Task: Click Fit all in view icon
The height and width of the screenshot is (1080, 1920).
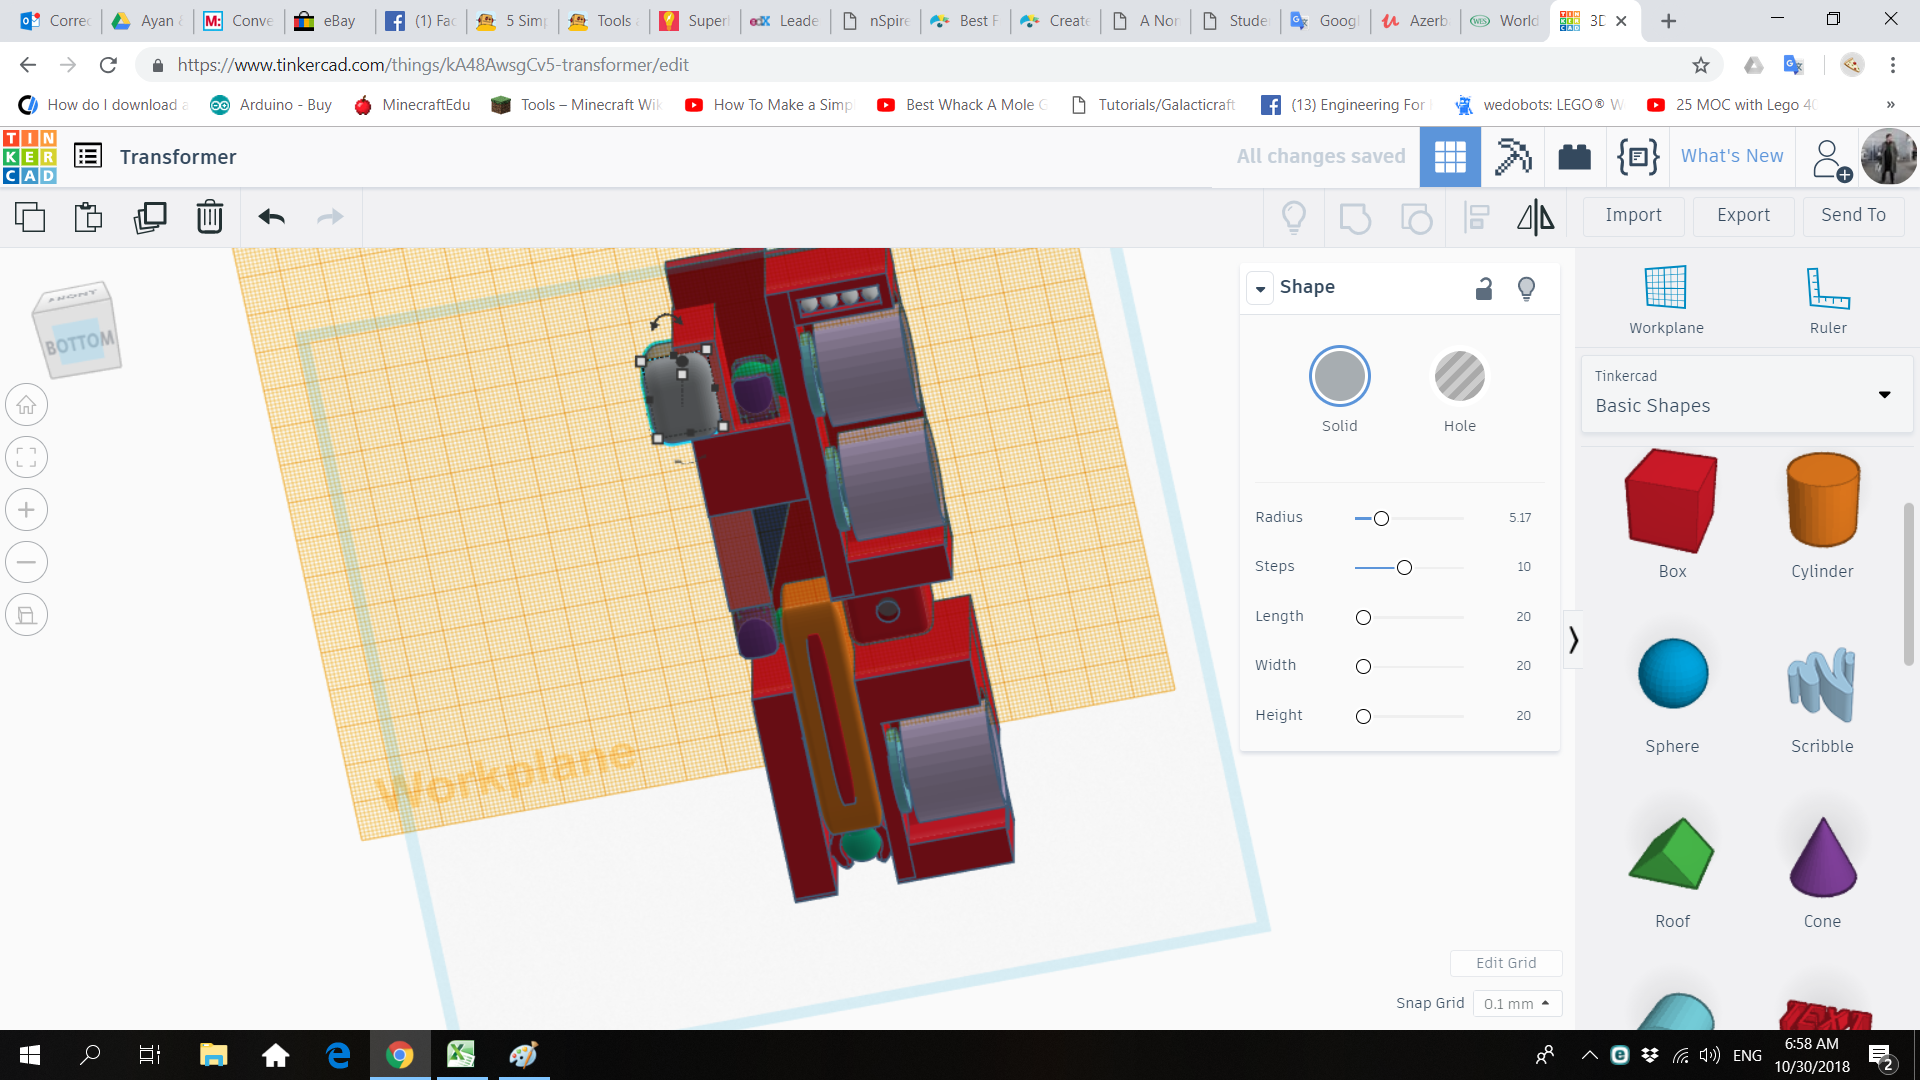Action: [27, 458]
